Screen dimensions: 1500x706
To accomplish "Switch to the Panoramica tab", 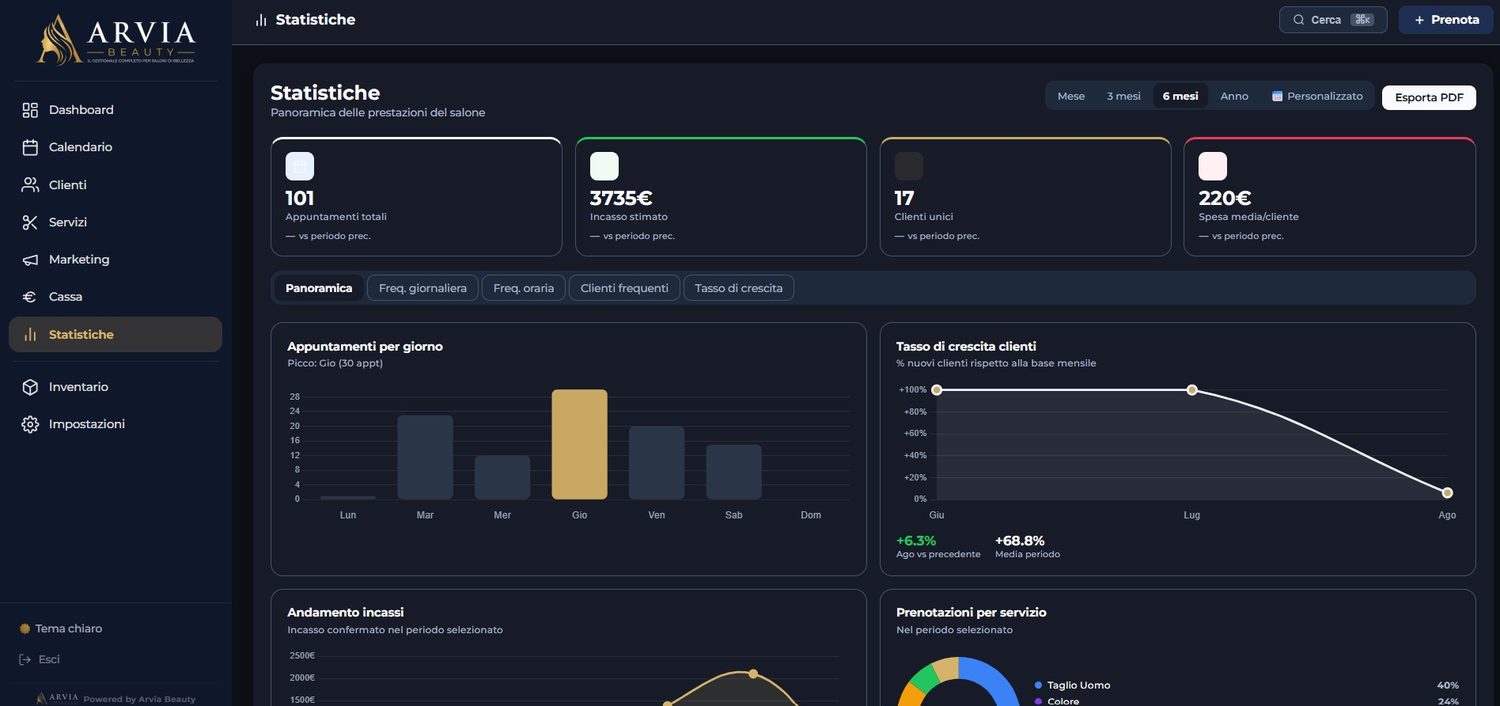I will click(x=319, y=288).
